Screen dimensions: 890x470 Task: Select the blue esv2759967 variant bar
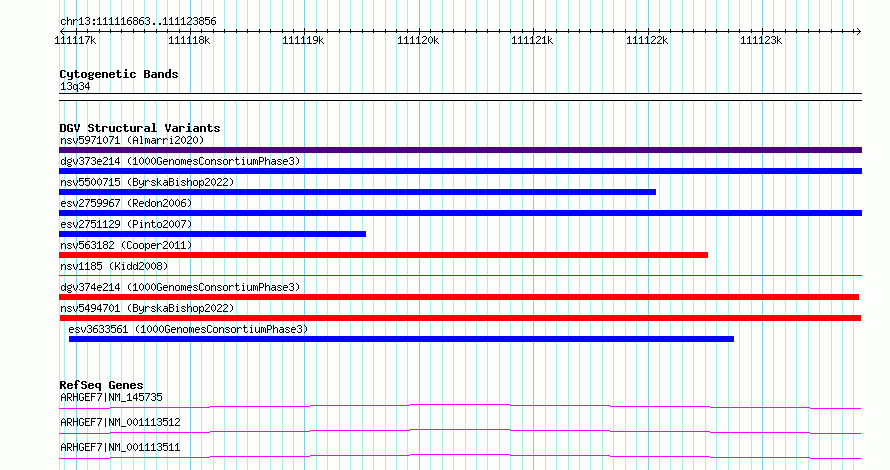(460, 213)
